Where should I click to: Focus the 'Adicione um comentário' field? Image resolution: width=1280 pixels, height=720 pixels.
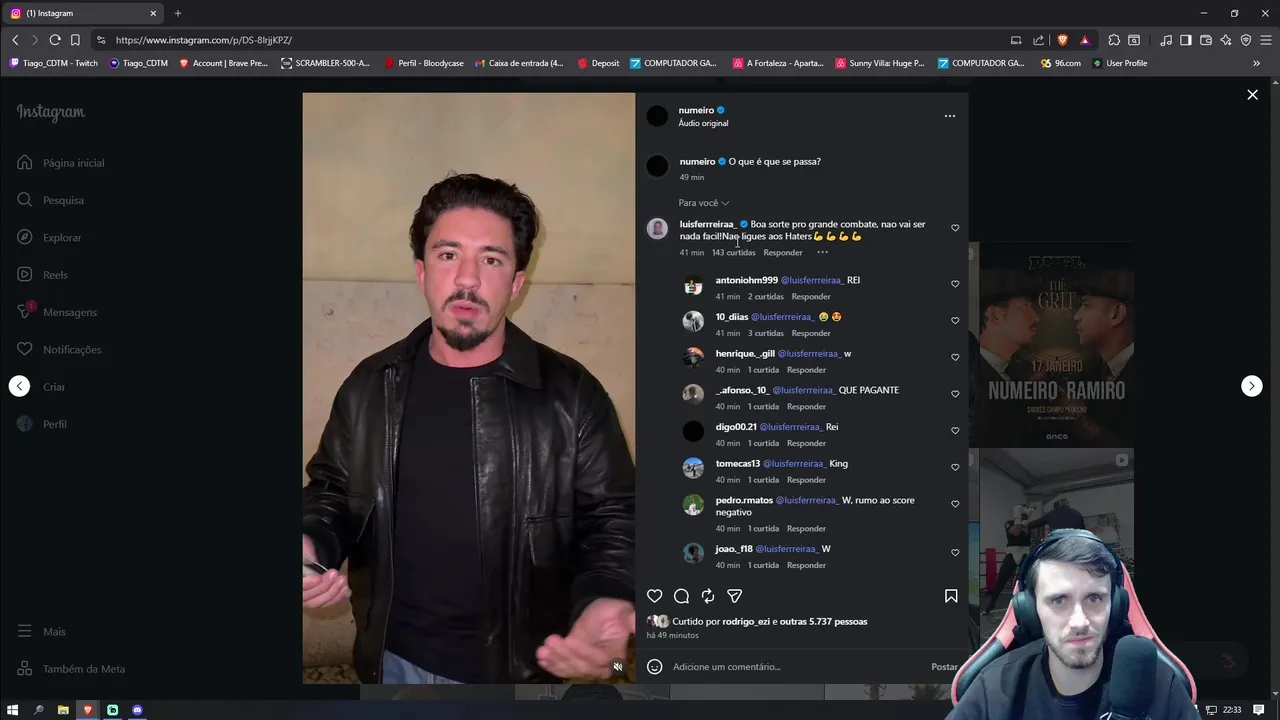pyautogui.click(x=797, y=667)
